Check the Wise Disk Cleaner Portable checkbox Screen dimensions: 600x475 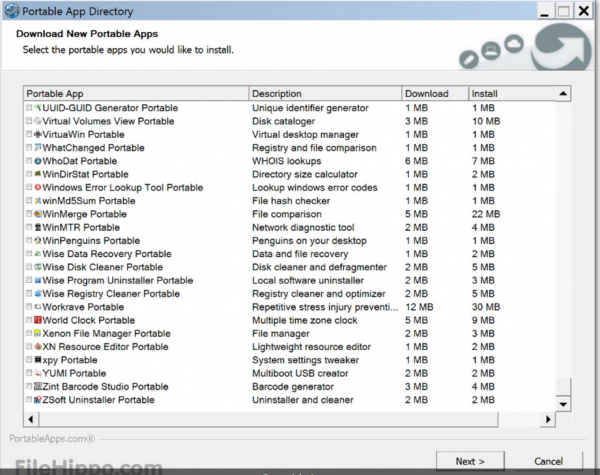click(x=28, y=268)
